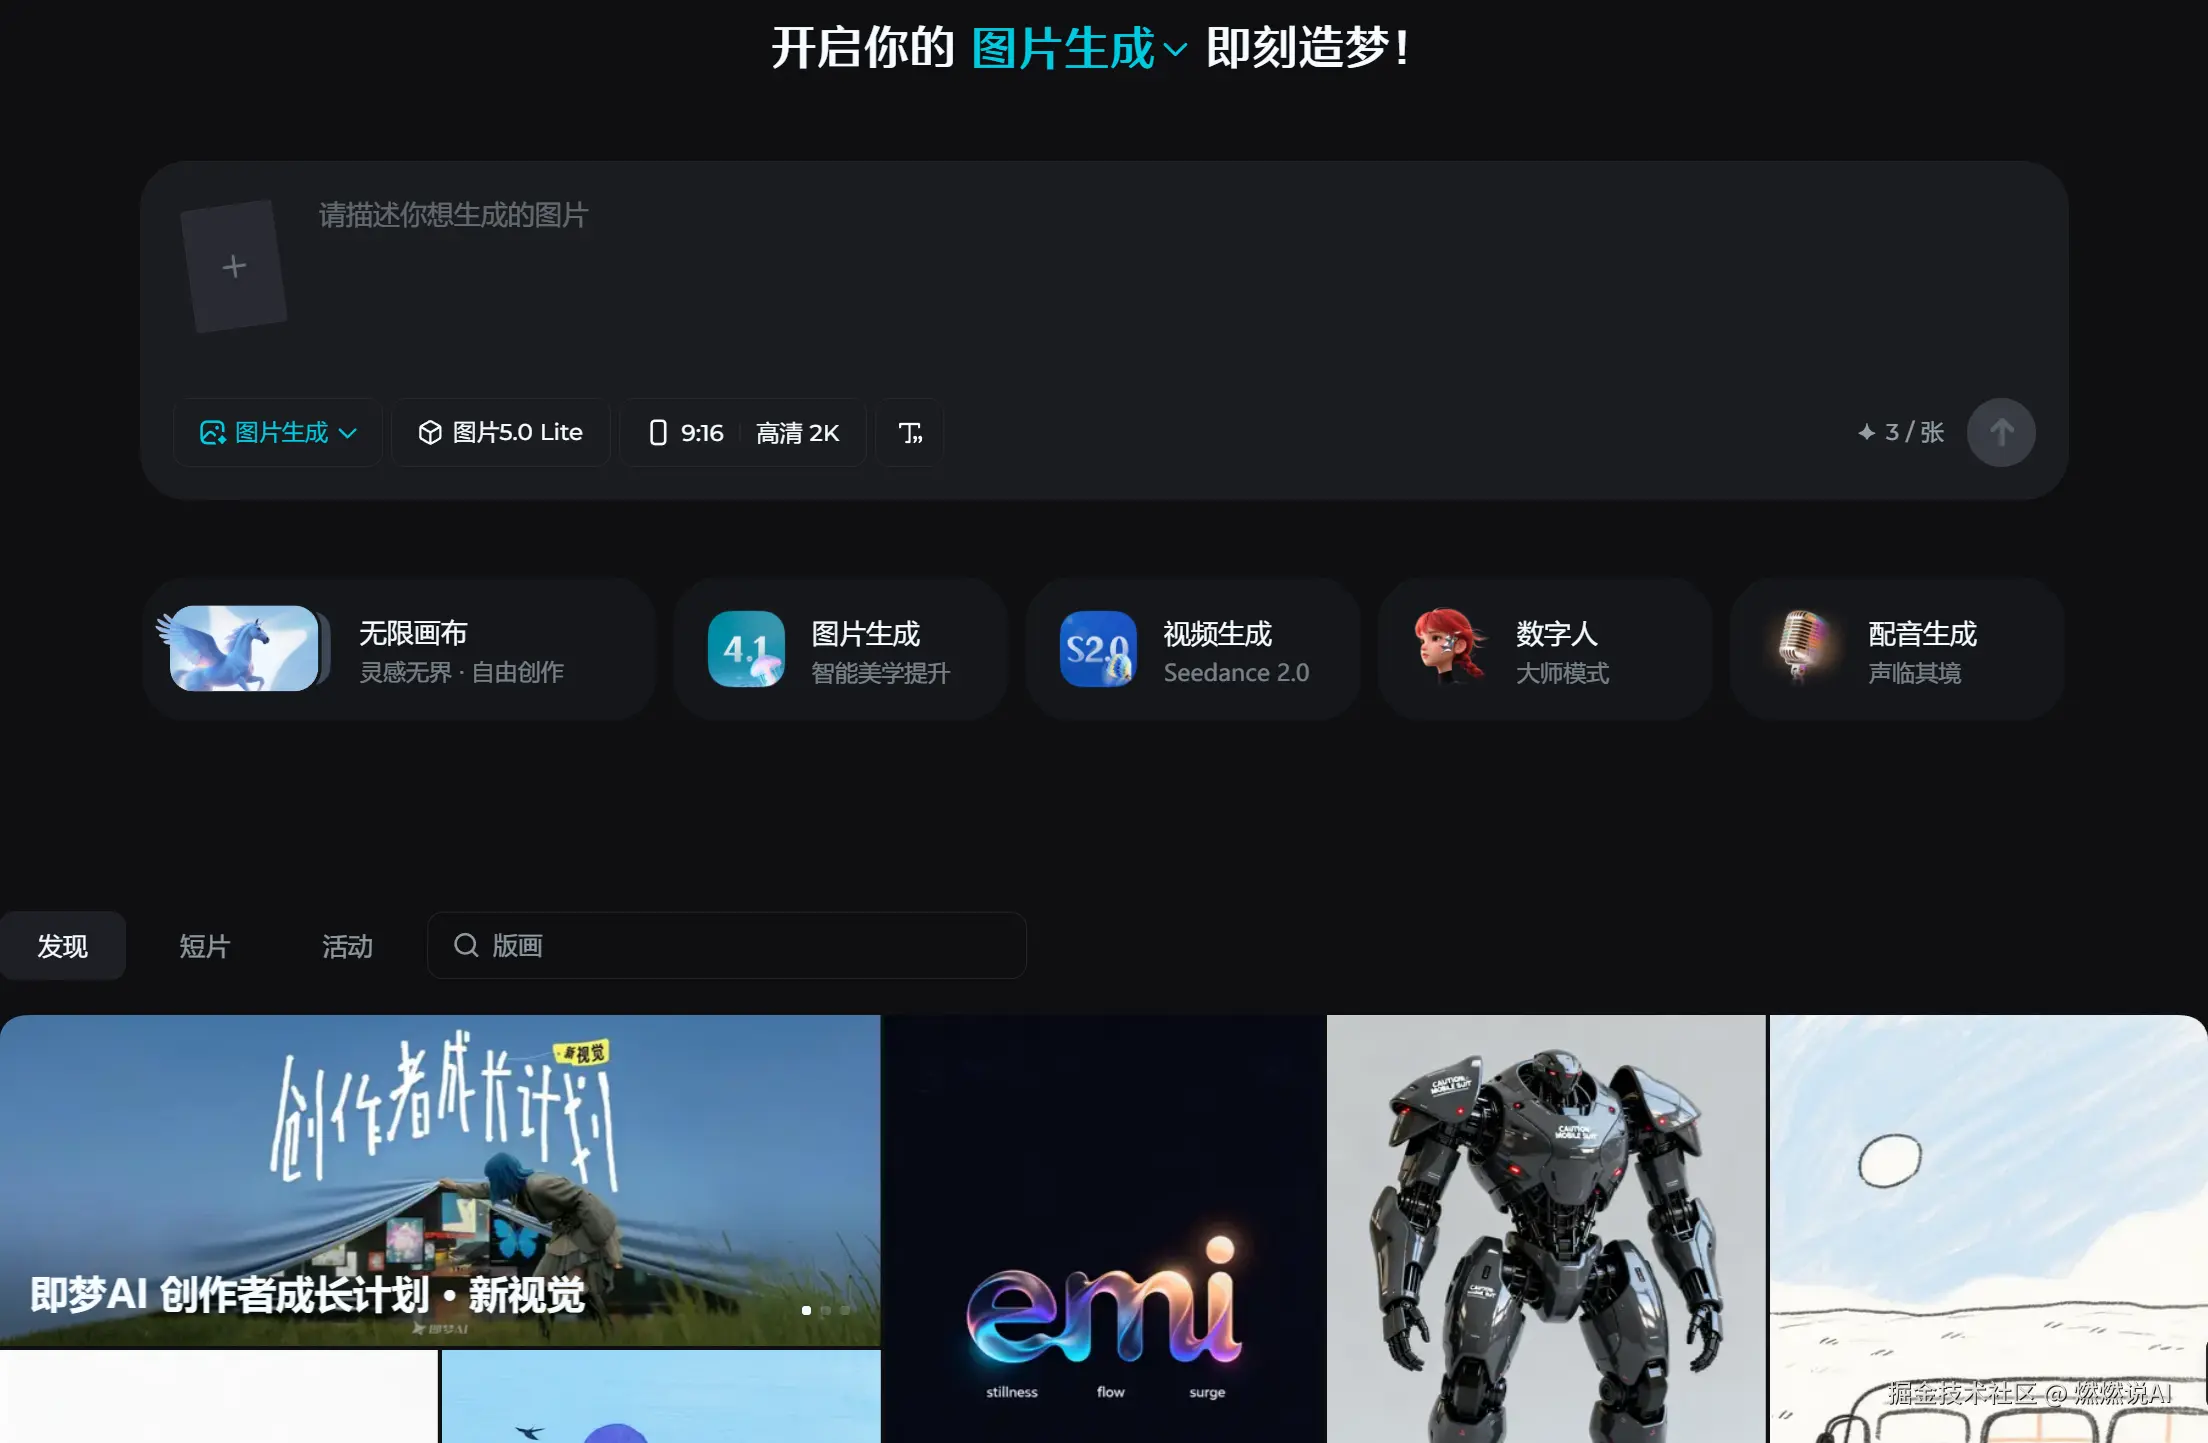This screenshot has width=2208, height=1443.
Task: Open the 图片5.0 Lite model selector
Action: [500, 433]
